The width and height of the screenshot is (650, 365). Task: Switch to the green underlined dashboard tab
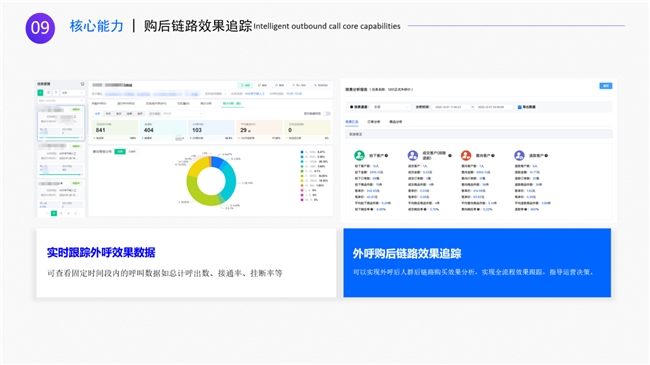232,104
